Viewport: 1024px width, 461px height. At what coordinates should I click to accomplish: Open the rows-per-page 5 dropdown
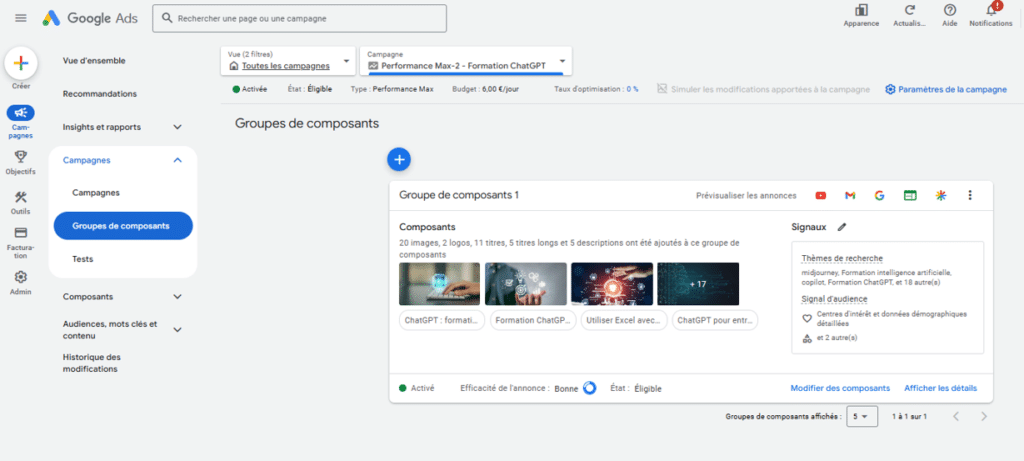[x=861, y=417]
